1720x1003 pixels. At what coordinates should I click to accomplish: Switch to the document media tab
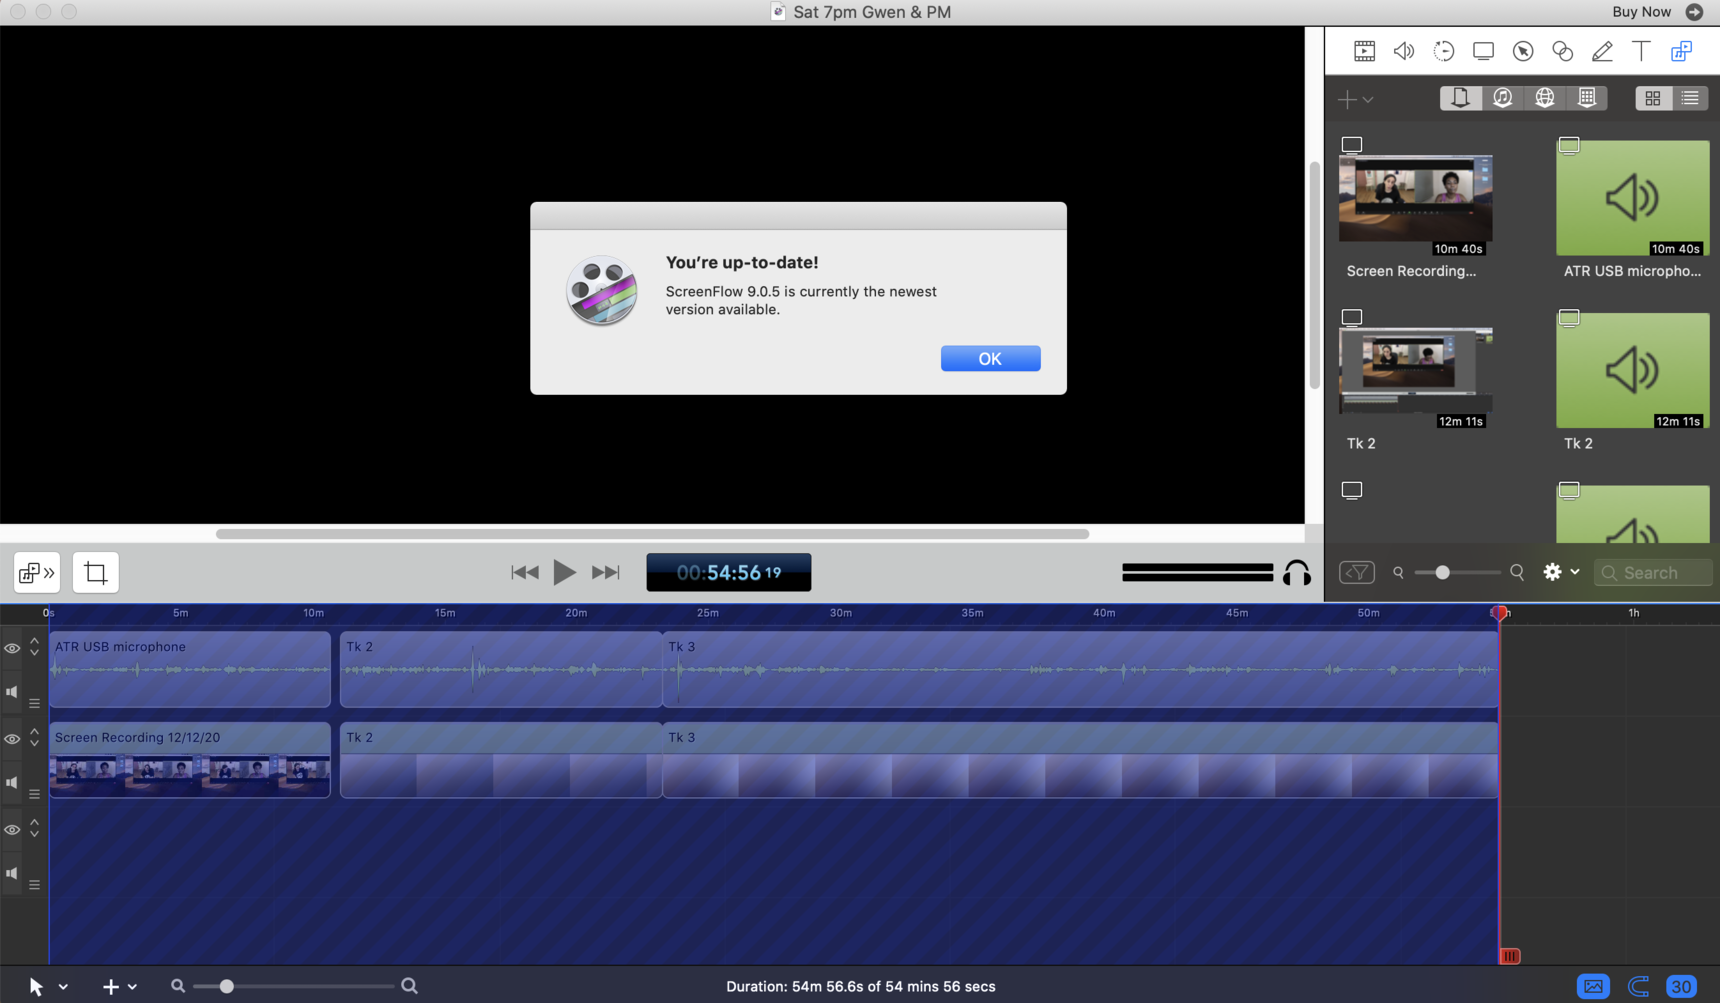coord(1461,98)
